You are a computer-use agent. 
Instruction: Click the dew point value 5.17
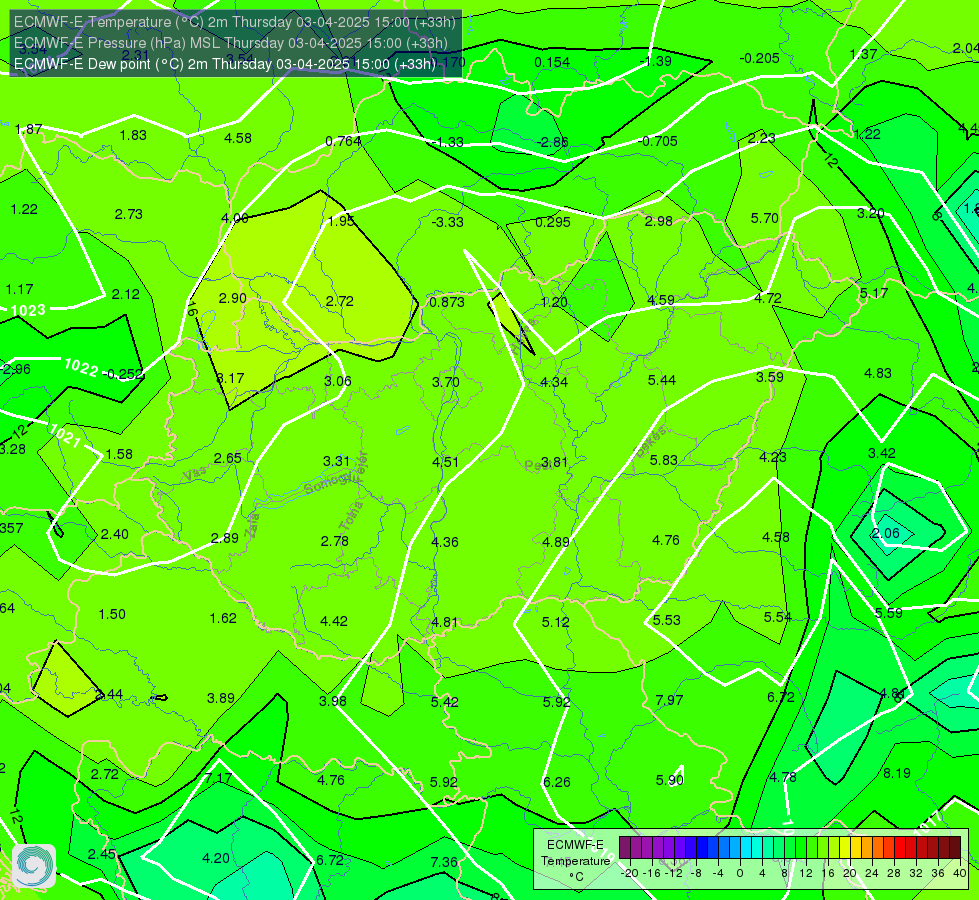[x=873, y=293]
